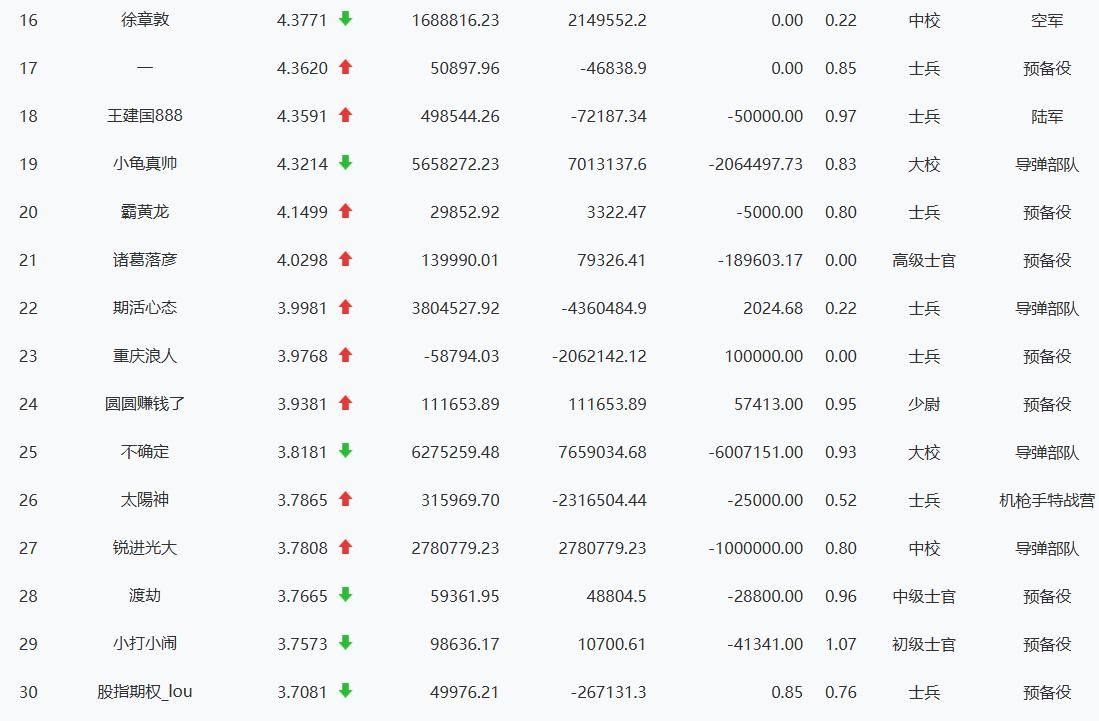Select username 重庆浪人

coord(145,356)
